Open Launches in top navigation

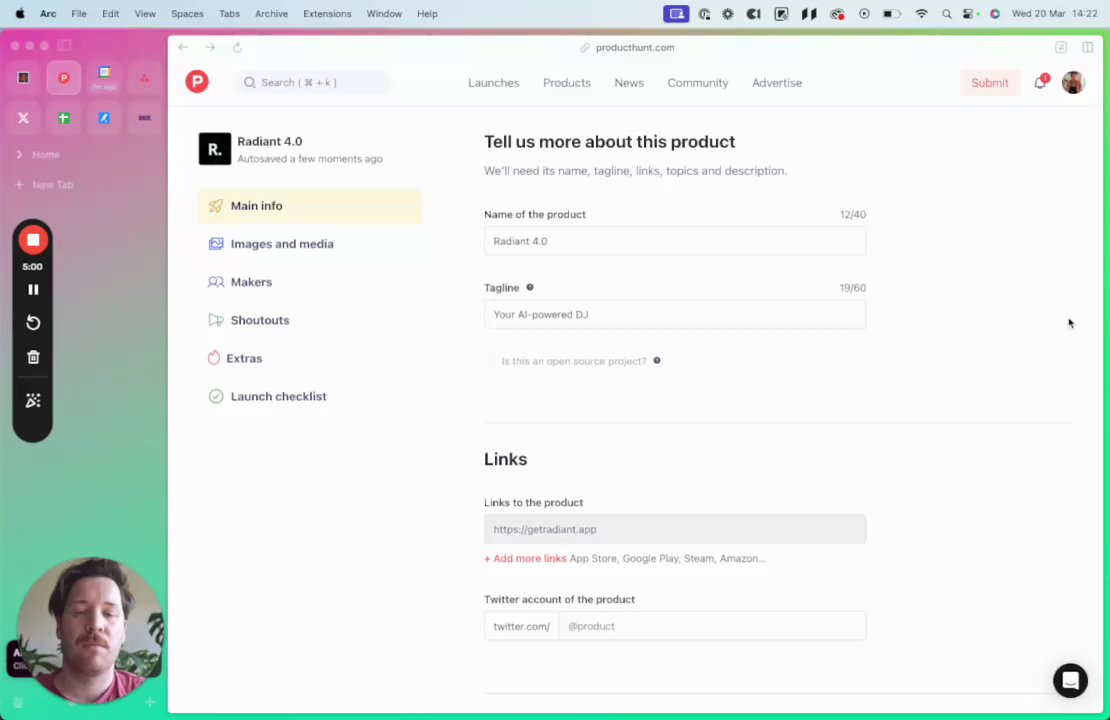click(x=493, y=83)
